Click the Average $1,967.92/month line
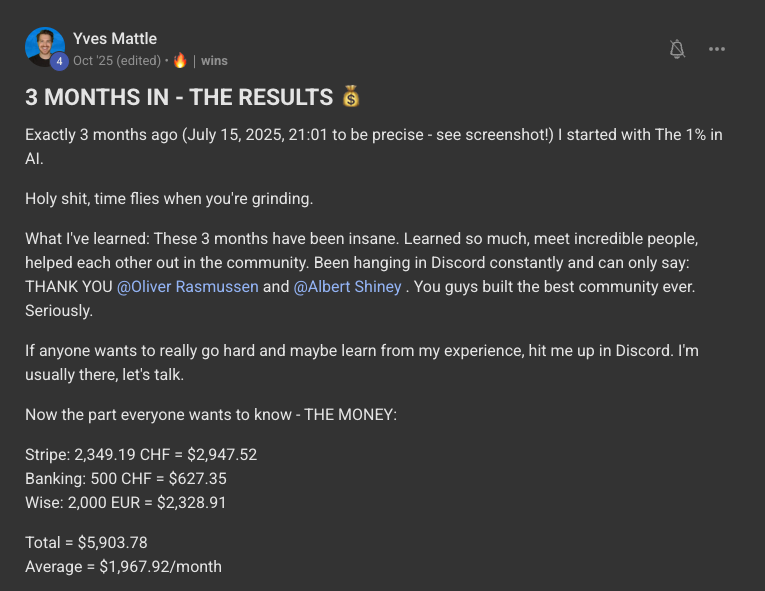 pos(123,566)
